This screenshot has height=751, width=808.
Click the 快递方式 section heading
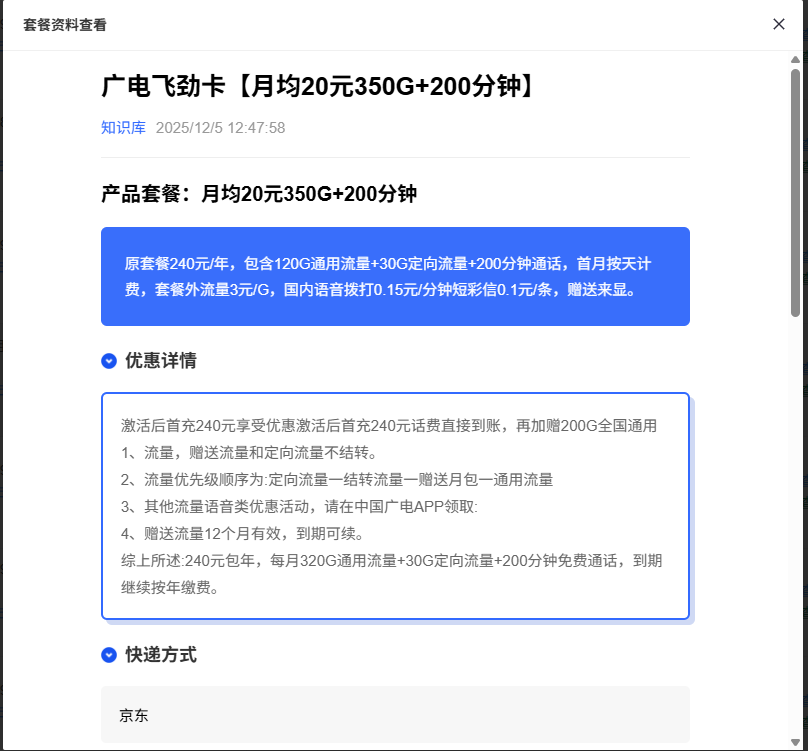pyautogui.click(x=160, y=655)
